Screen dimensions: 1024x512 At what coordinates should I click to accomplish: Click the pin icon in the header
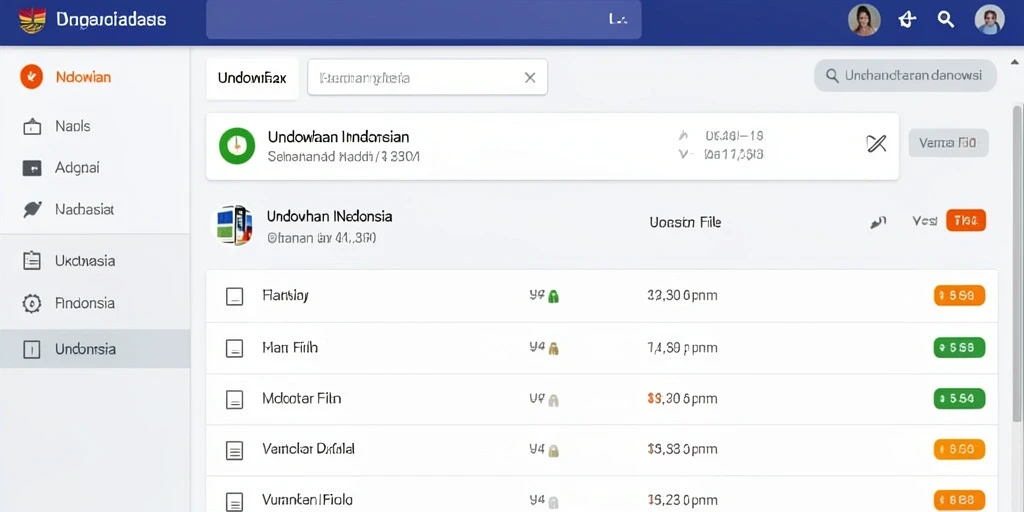906,20
